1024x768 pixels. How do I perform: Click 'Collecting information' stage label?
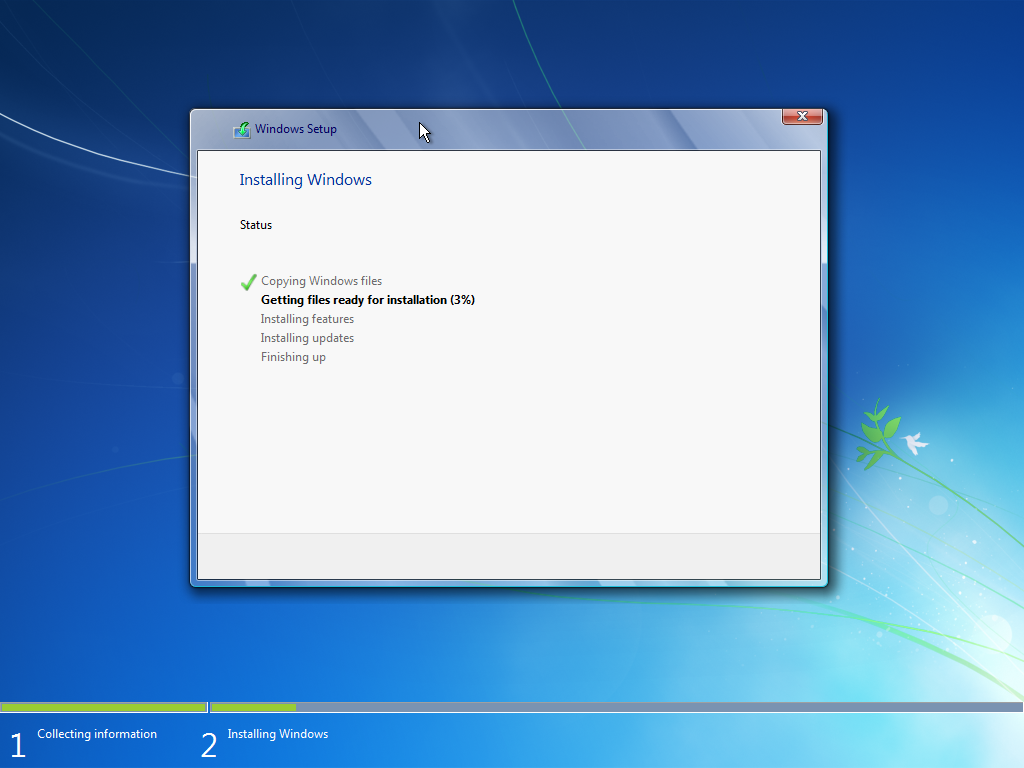[97, 734]
